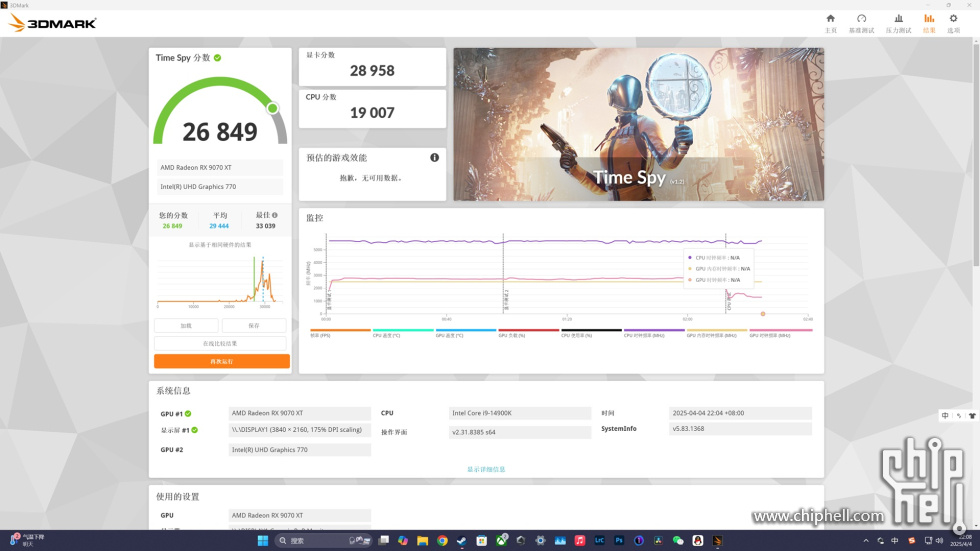The image size is (980, 551).
Task: Click the 2025-04-04 22:04 time value
Action: (x=740, y=413)
